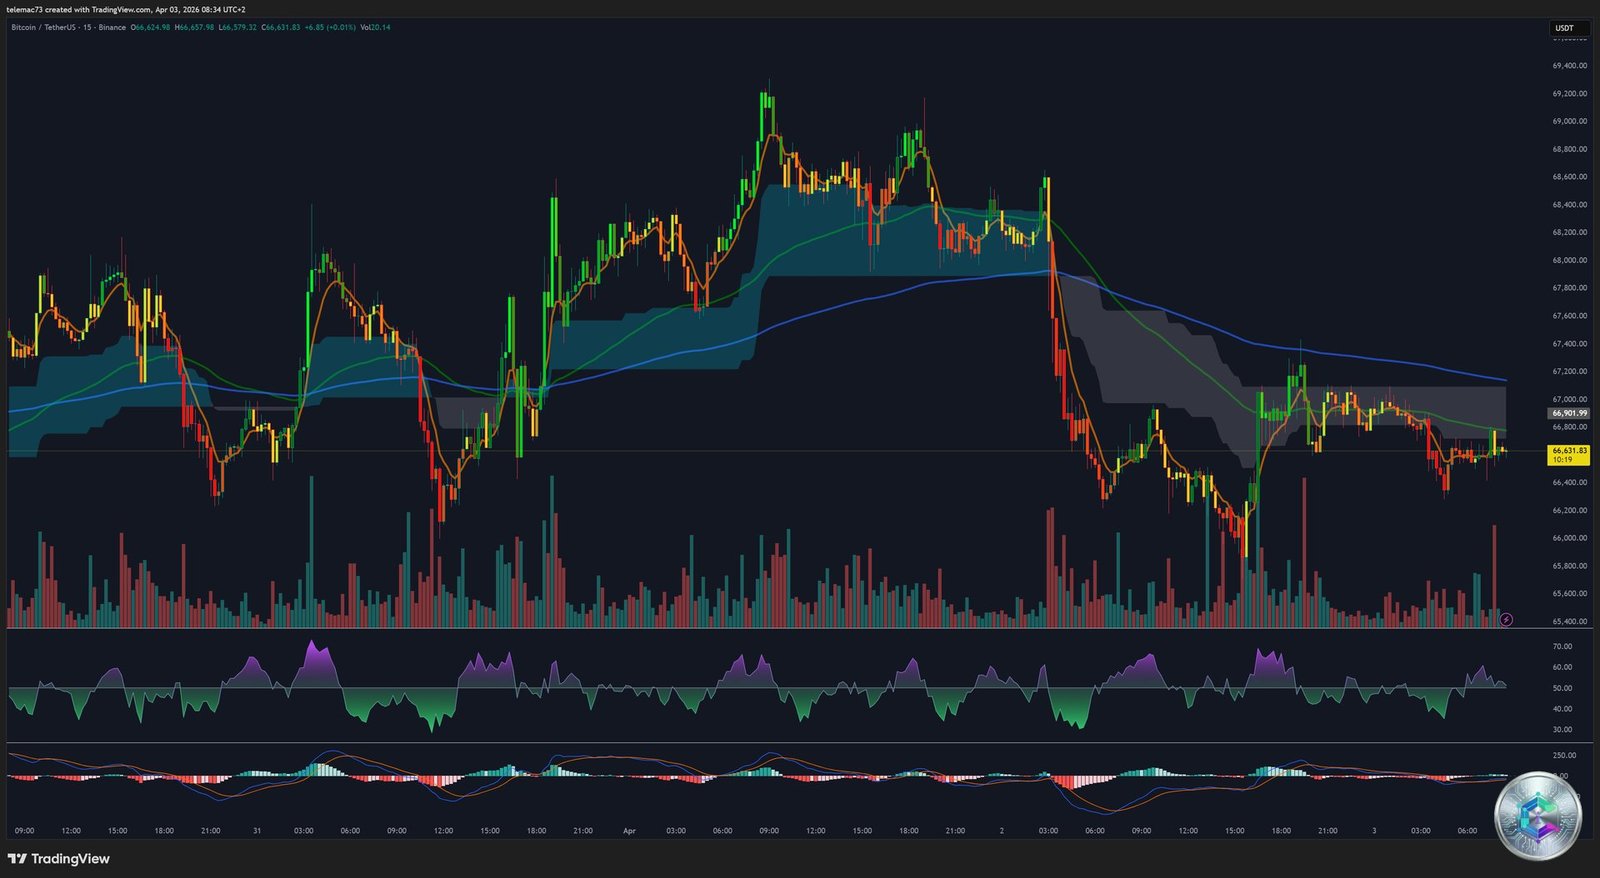Click the open value O66,624.98
Viewport: 1600px width, 878px height.
150,27
